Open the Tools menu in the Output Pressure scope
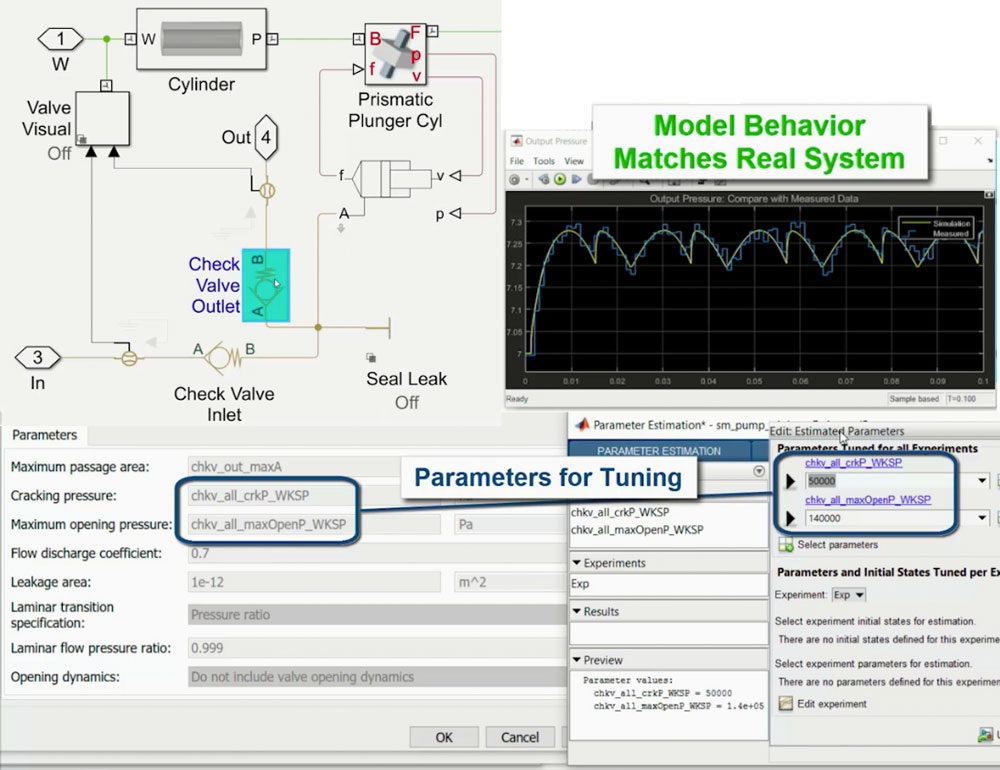Screen dimensions: 1000x770 pyautogui.click(x=545, y=160)
